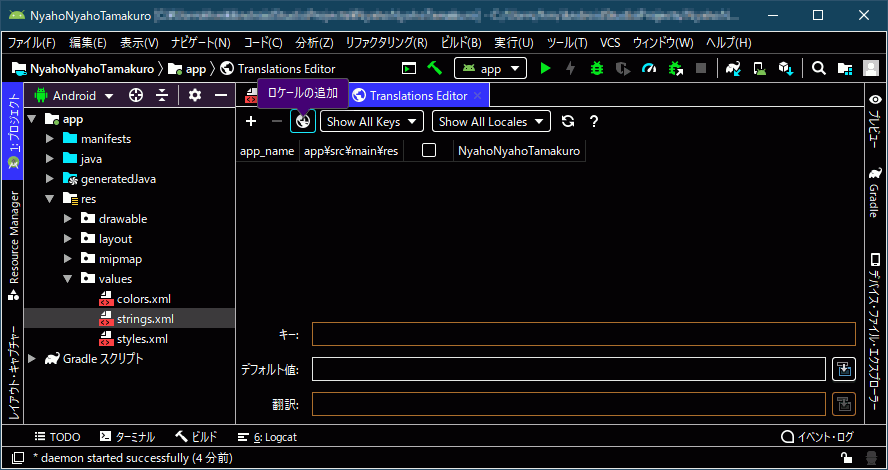Viewport: 888px width, 470px height.
Task: Open the profiler gauge icon
Action: pyautogui.click(x=649, y=69)
